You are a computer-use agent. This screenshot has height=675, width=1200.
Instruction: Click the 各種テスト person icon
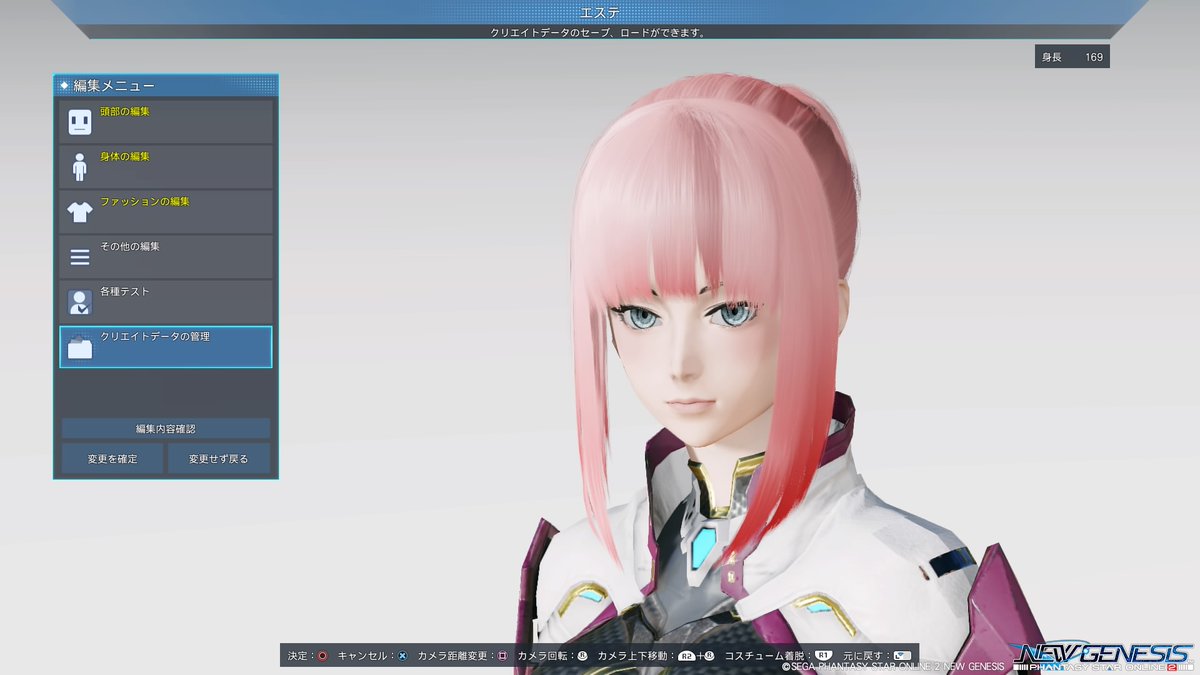tap(80, 302)
